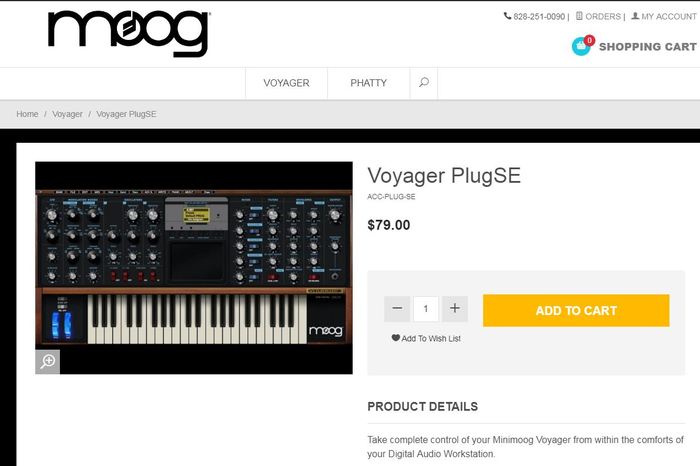
Task: Open the search magnifier icon in the nav bar
Action: point(424,83)
